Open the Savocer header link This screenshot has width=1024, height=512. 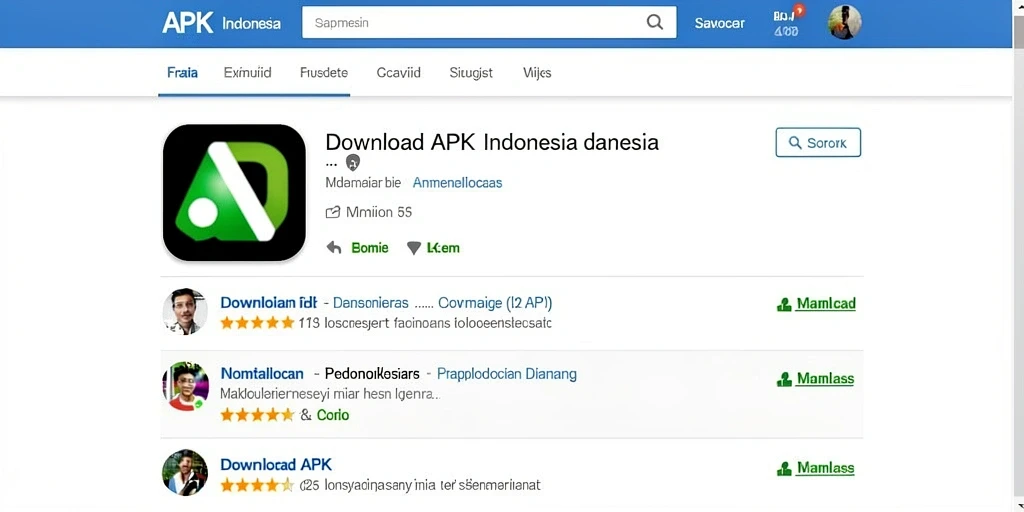(x=719, y=23)
